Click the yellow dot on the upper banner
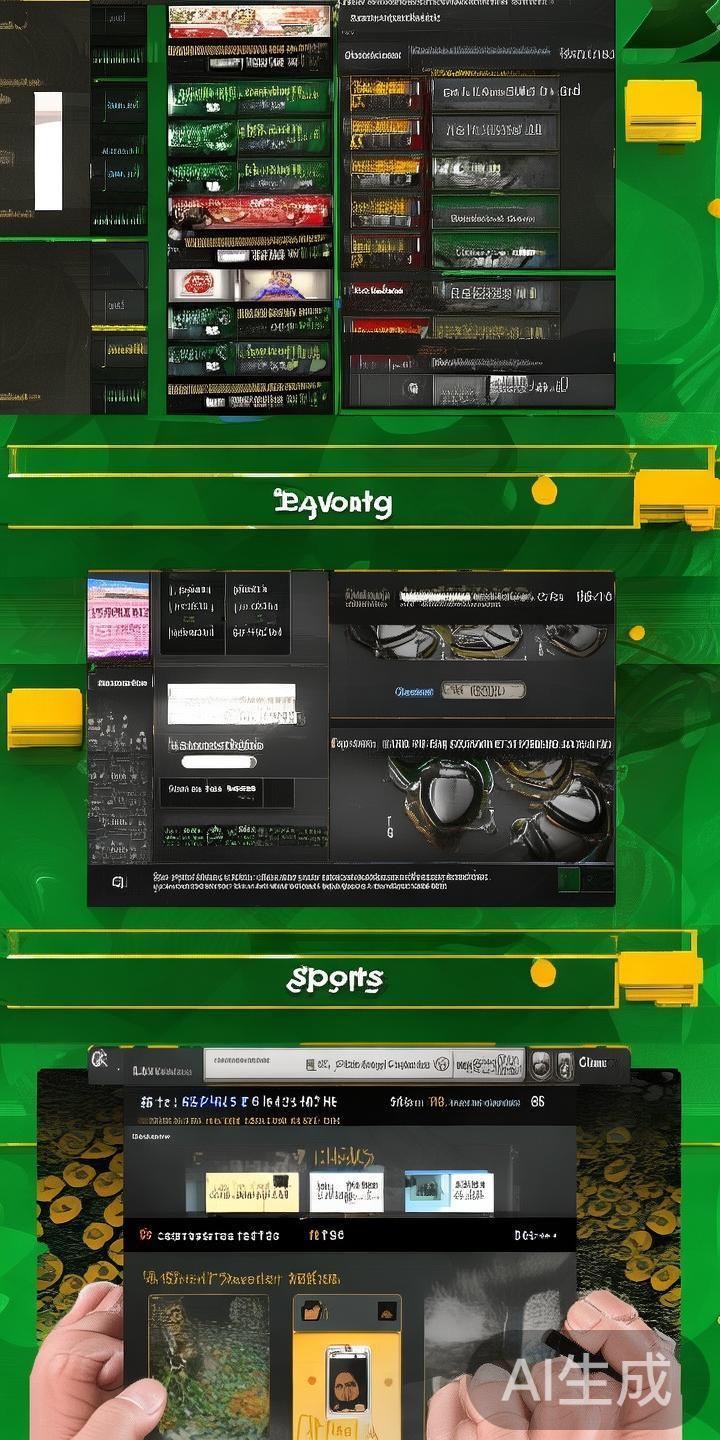720x1440 pixels. click(544, 490)
